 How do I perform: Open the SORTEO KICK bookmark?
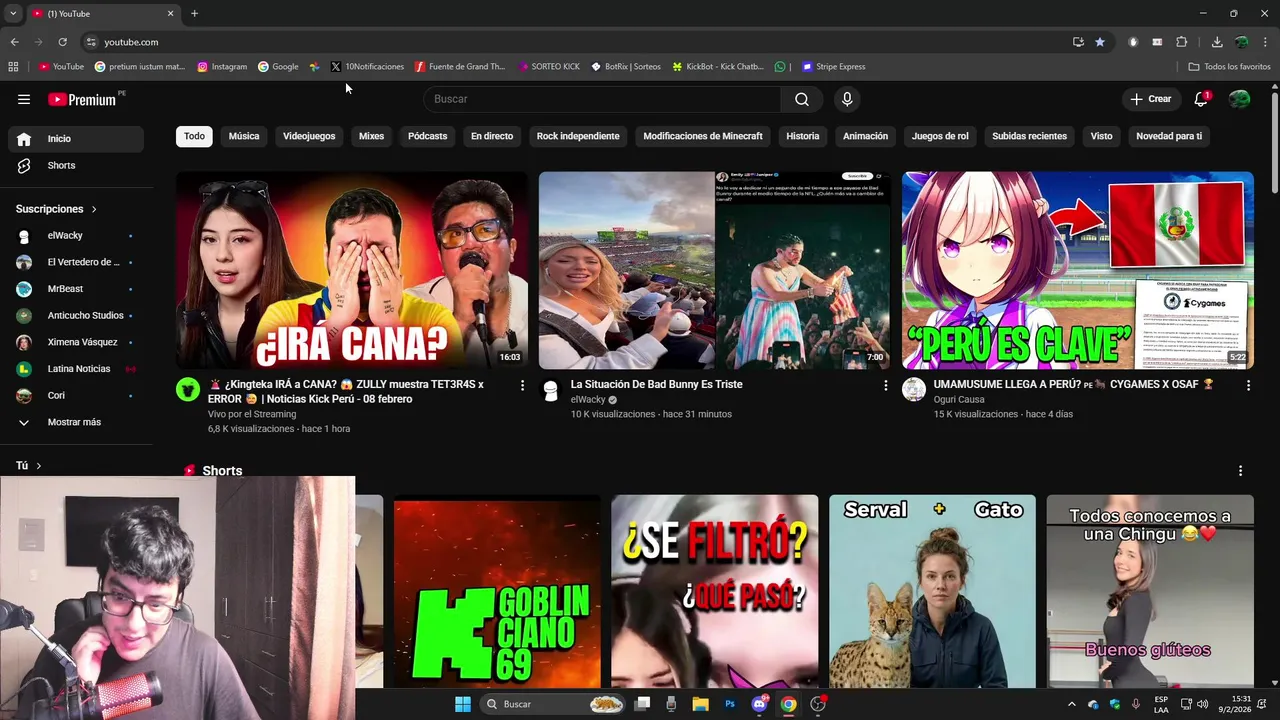click(x=549, y=67)
